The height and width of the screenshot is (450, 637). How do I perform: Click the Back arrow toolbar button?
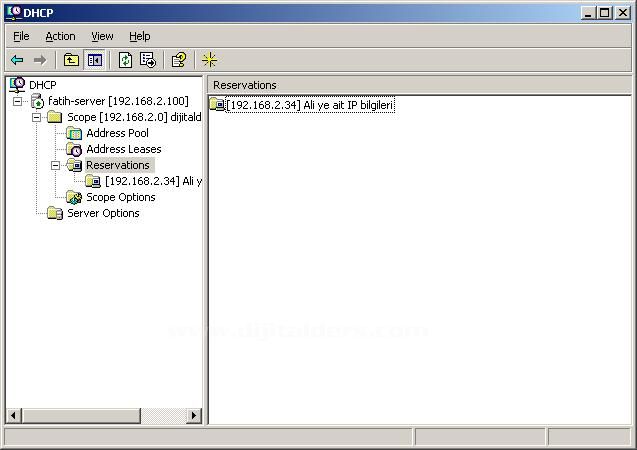[17, 60]
